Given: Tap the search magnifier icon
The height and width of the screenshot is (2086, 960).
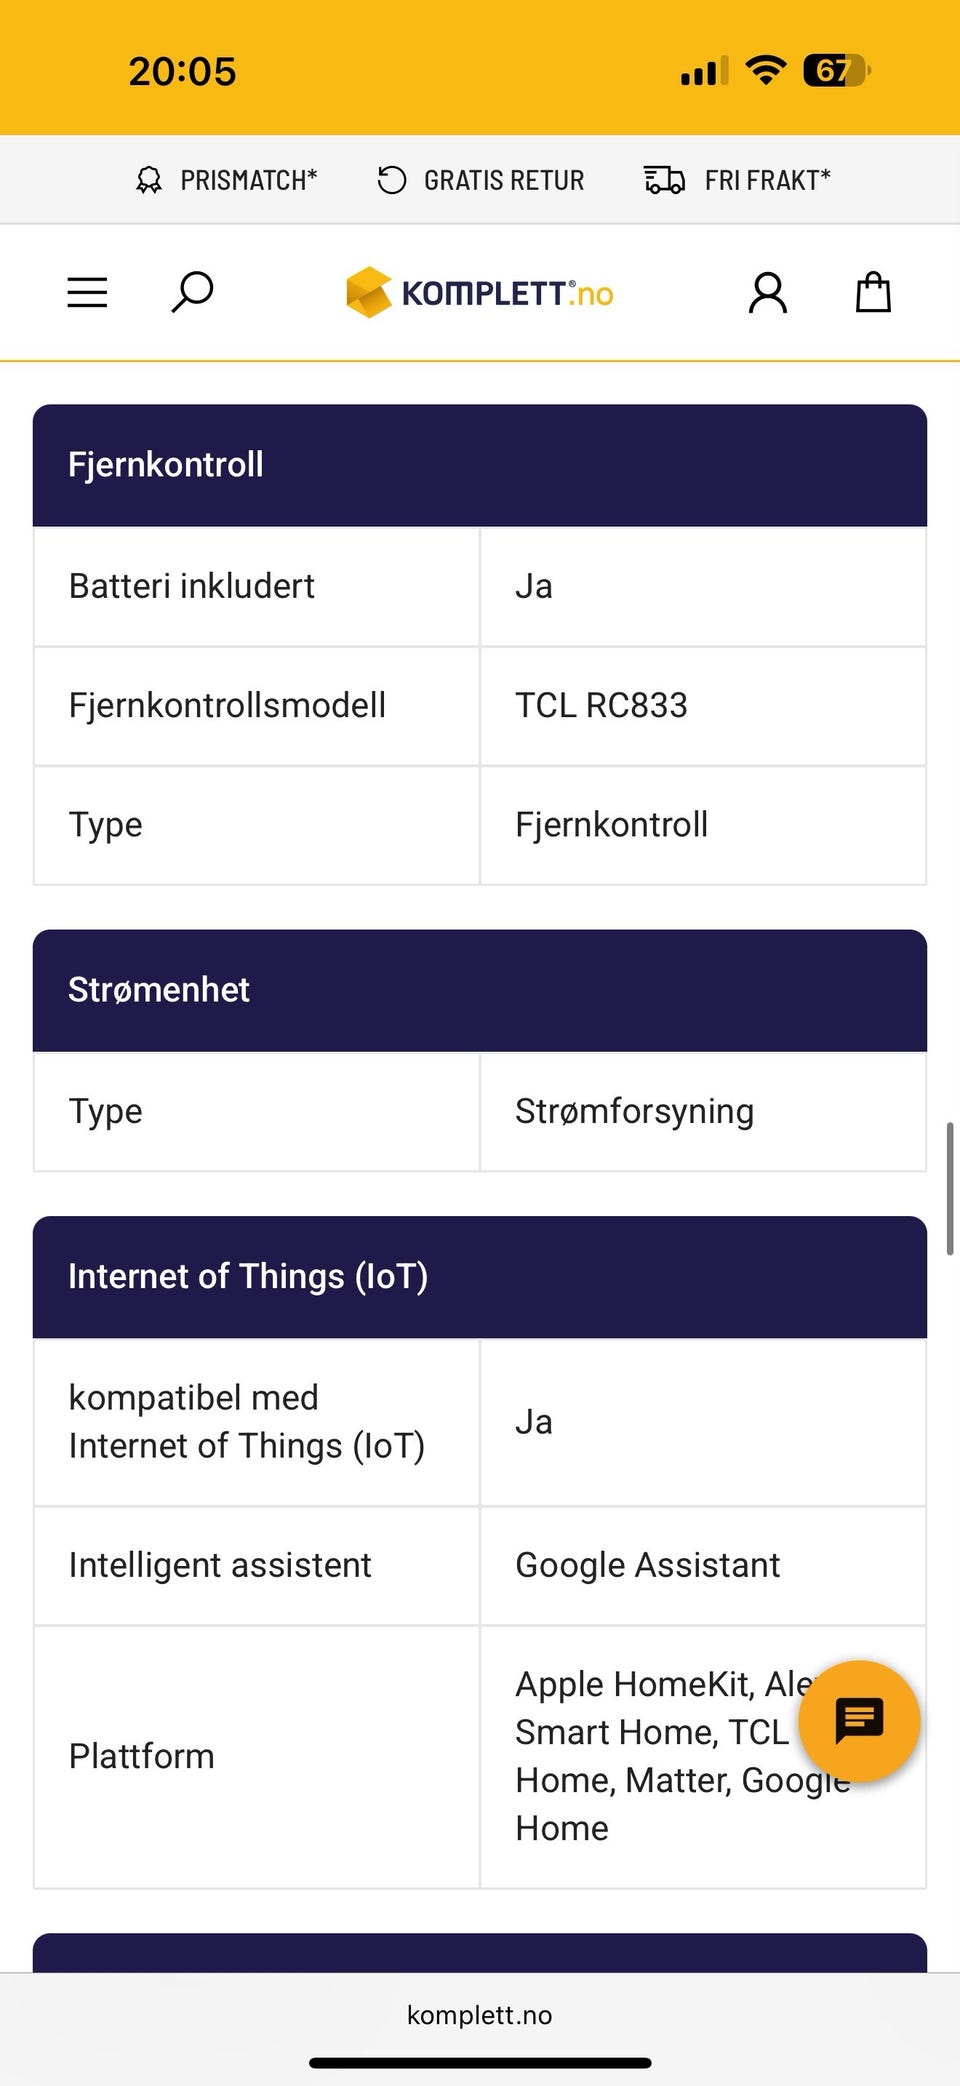Looking at the screenshot, I should [192, 292].
